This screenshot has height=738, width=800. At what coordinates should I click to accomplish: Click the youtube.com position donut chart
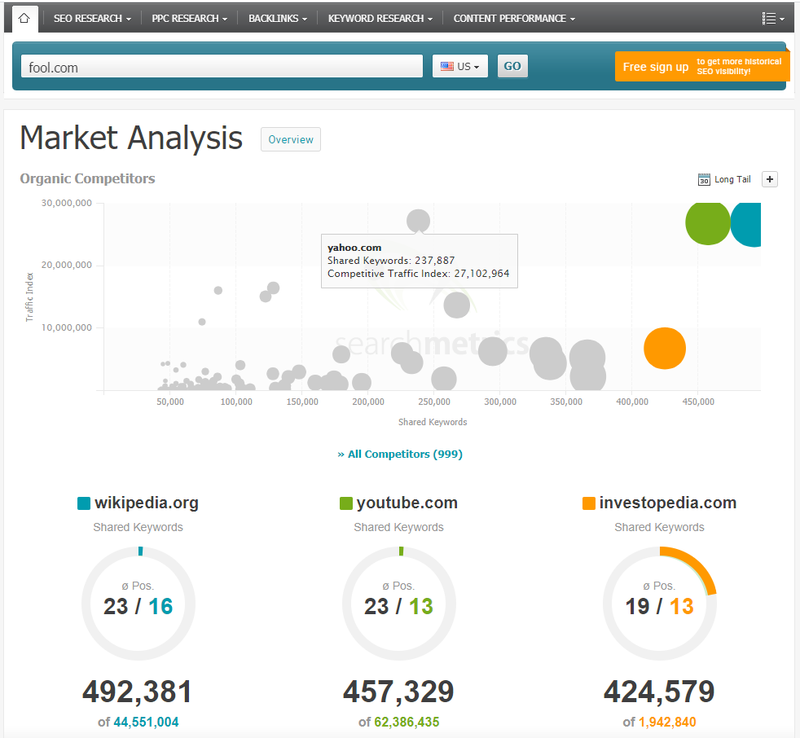tap(399, 603)
